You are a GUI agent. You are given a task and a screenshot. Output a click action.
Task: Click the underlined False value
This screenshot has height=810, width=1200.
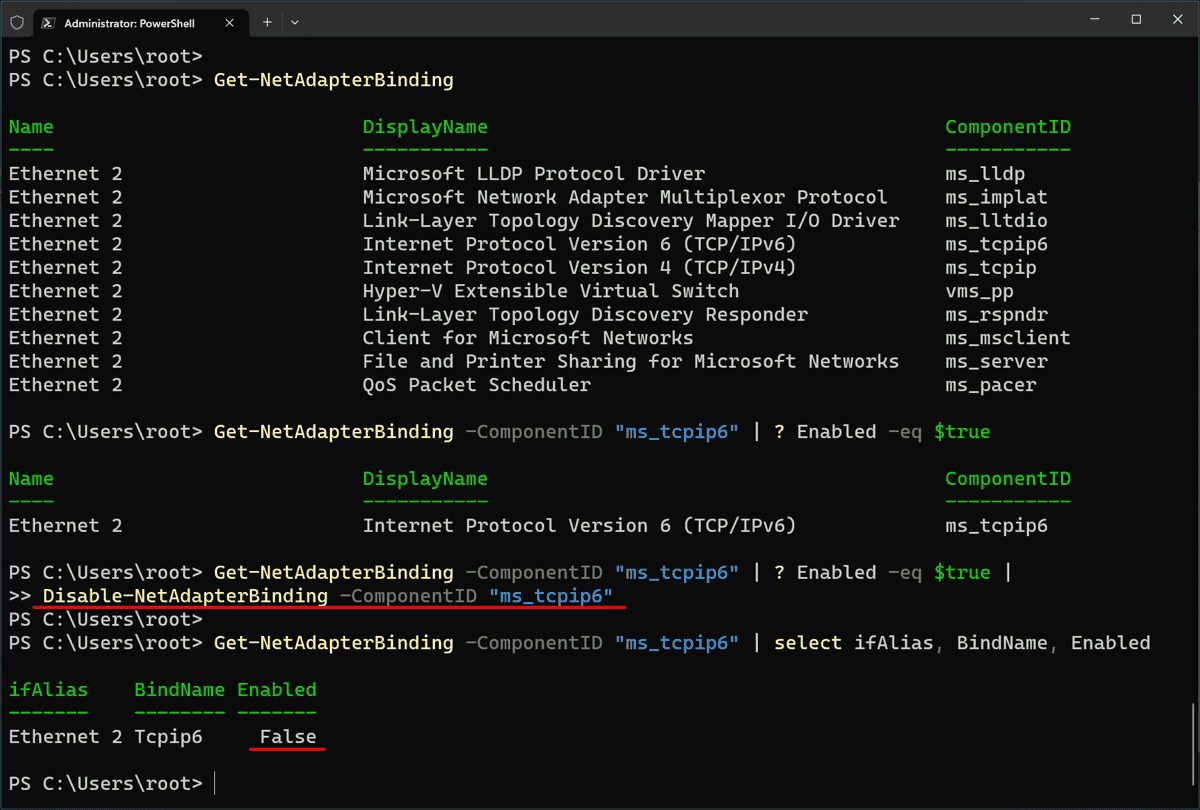pyautogui.click(x=287, y=736)
